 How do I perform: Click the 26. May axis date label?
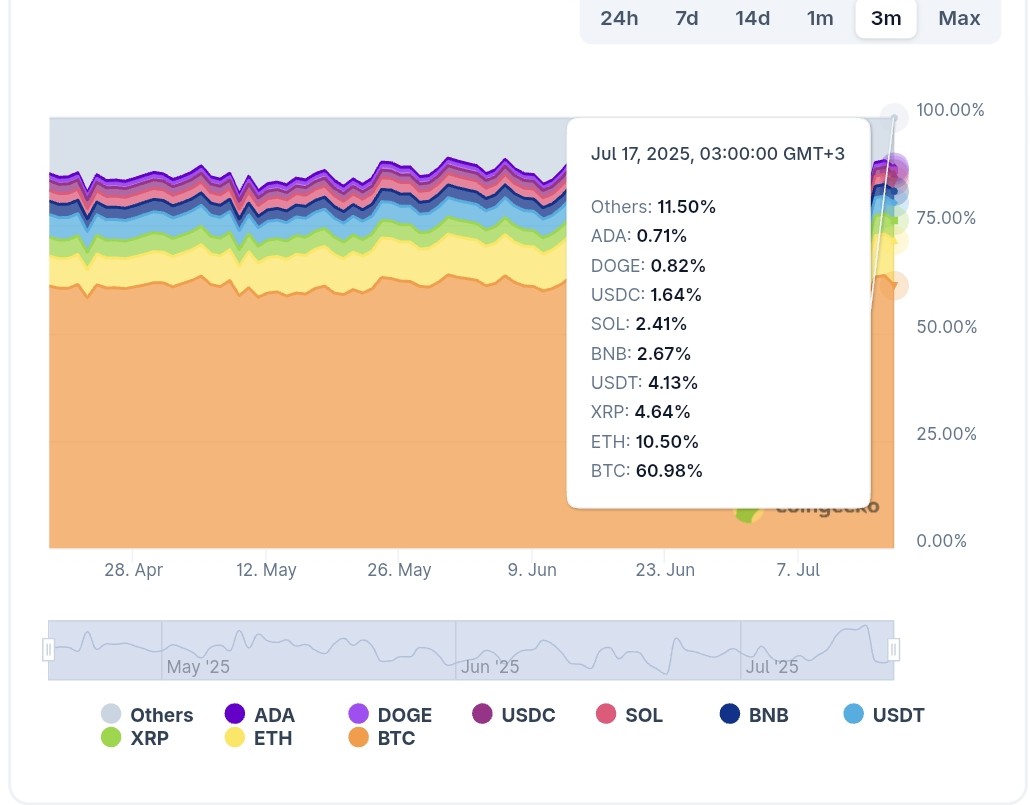[399, 570]
